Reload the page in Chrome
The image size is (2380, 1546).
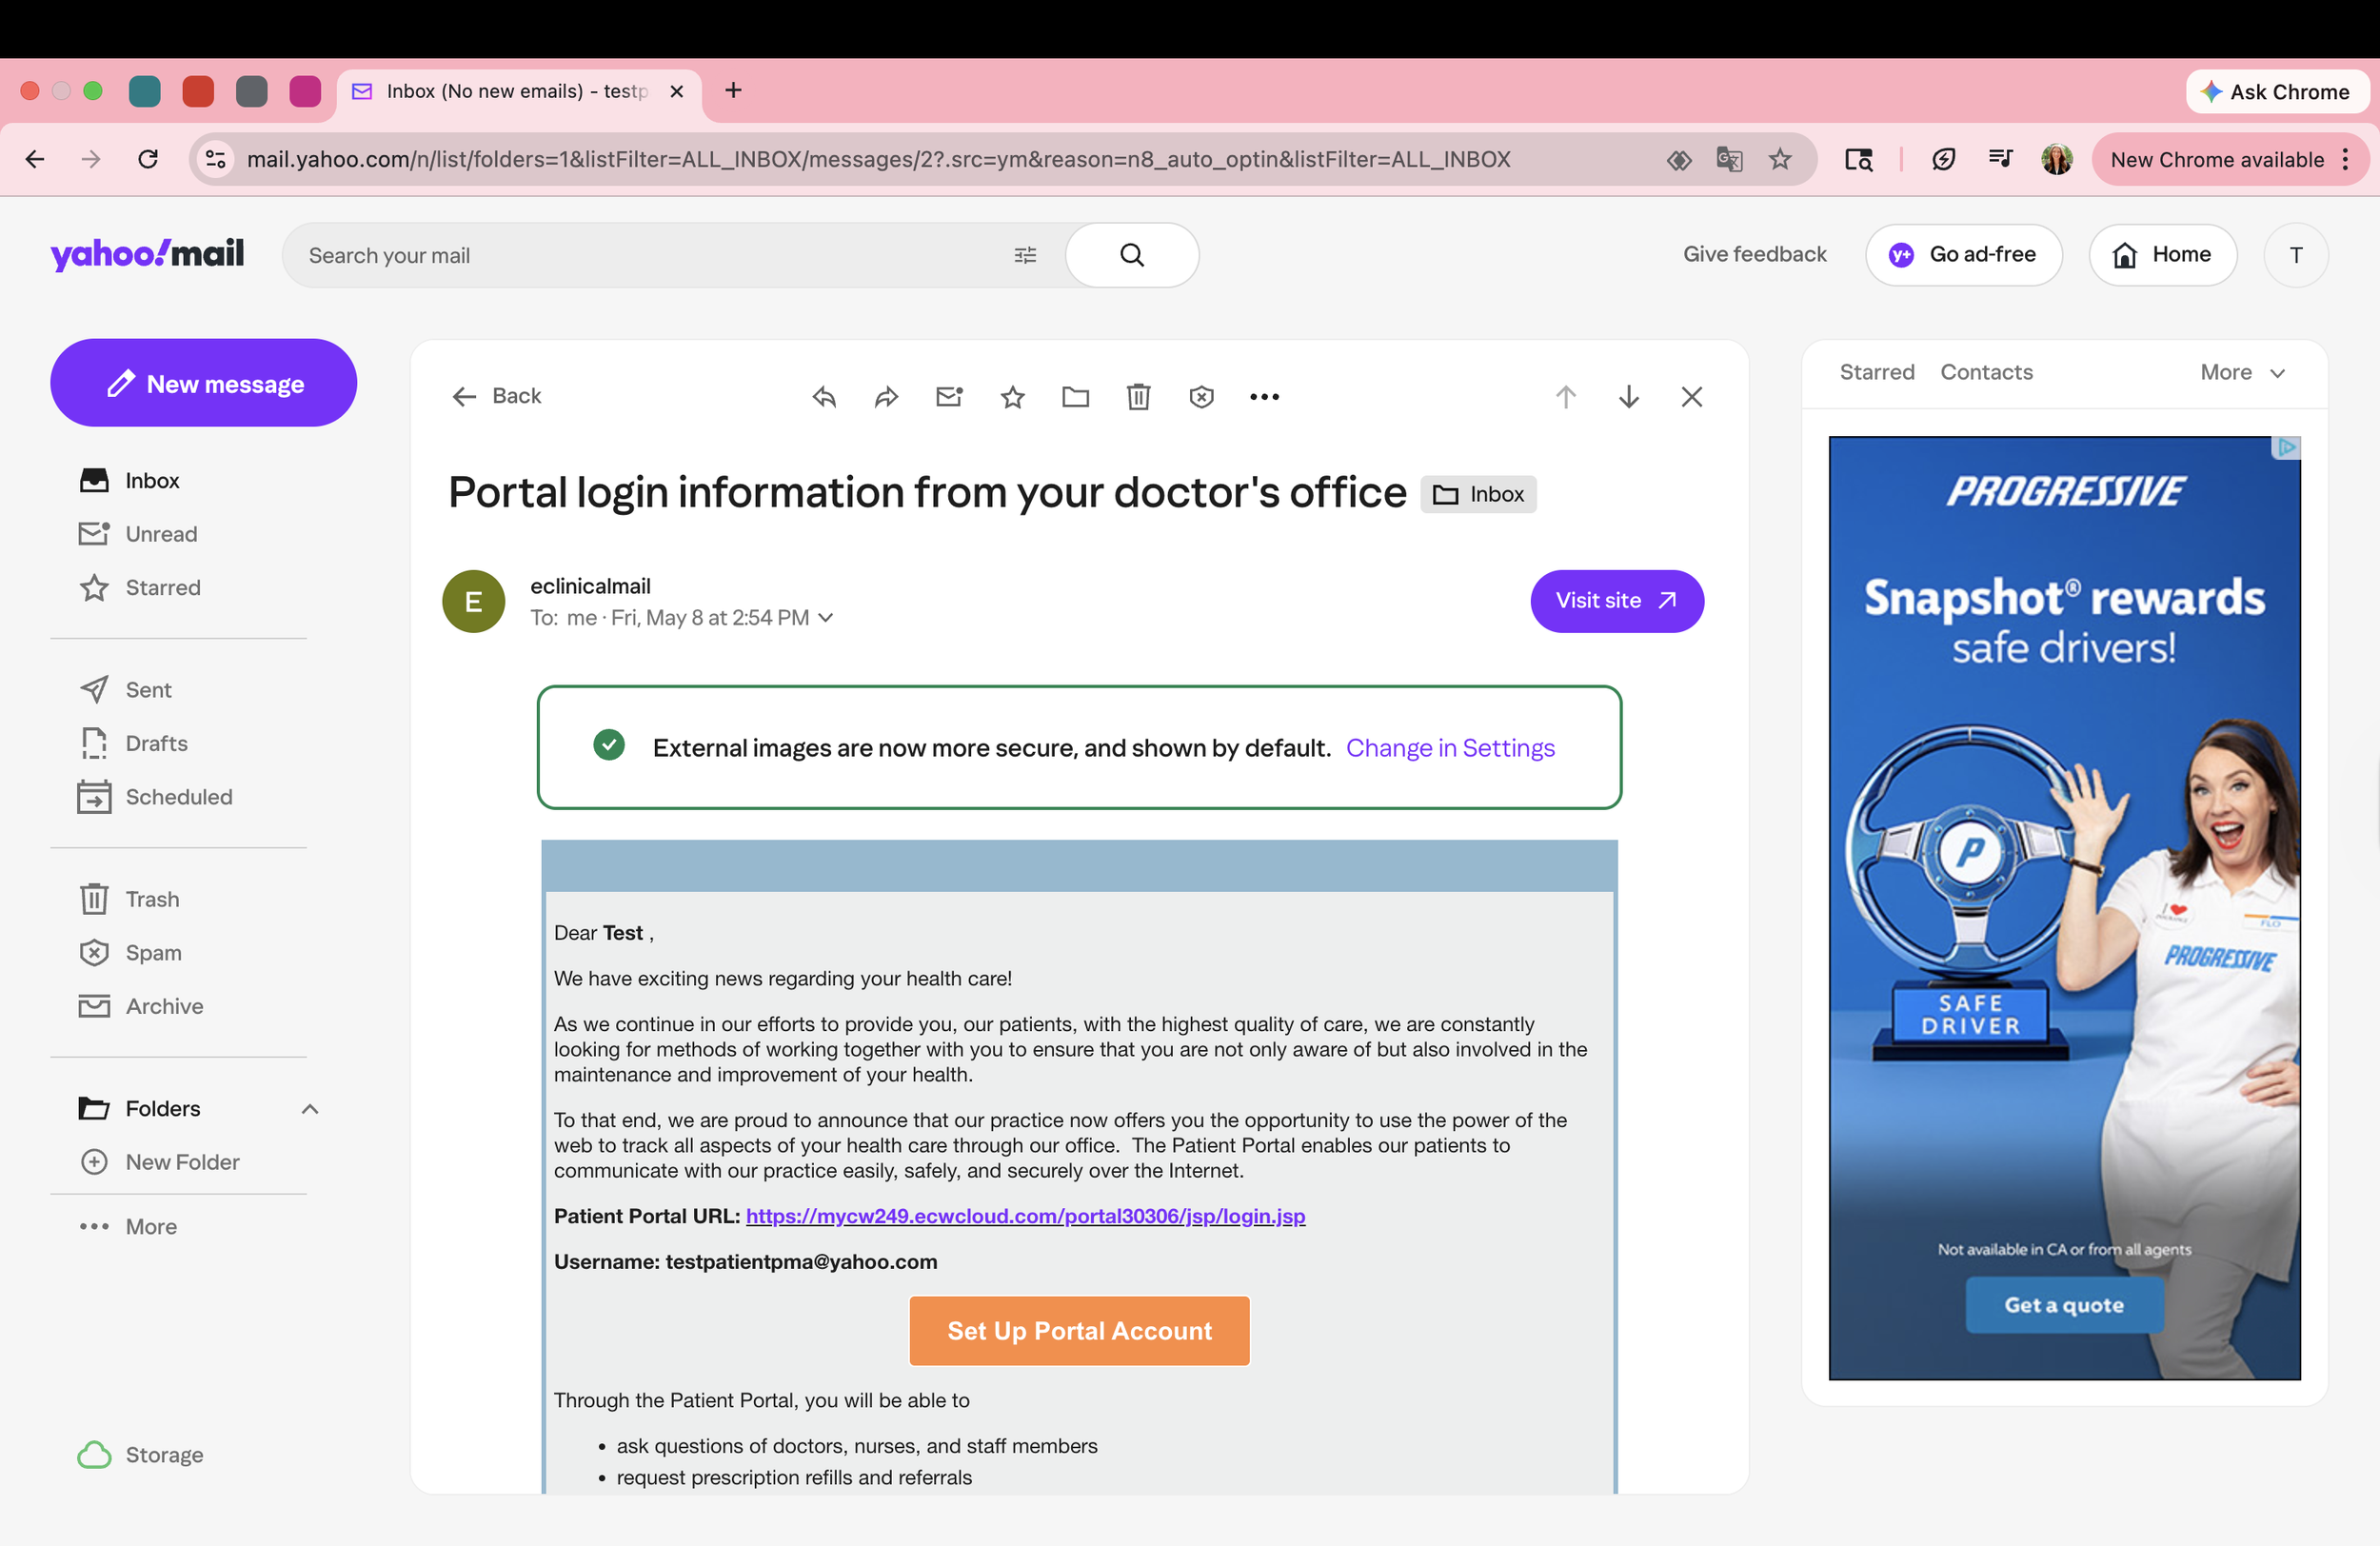pyautogui.click(x=148, y=159)
